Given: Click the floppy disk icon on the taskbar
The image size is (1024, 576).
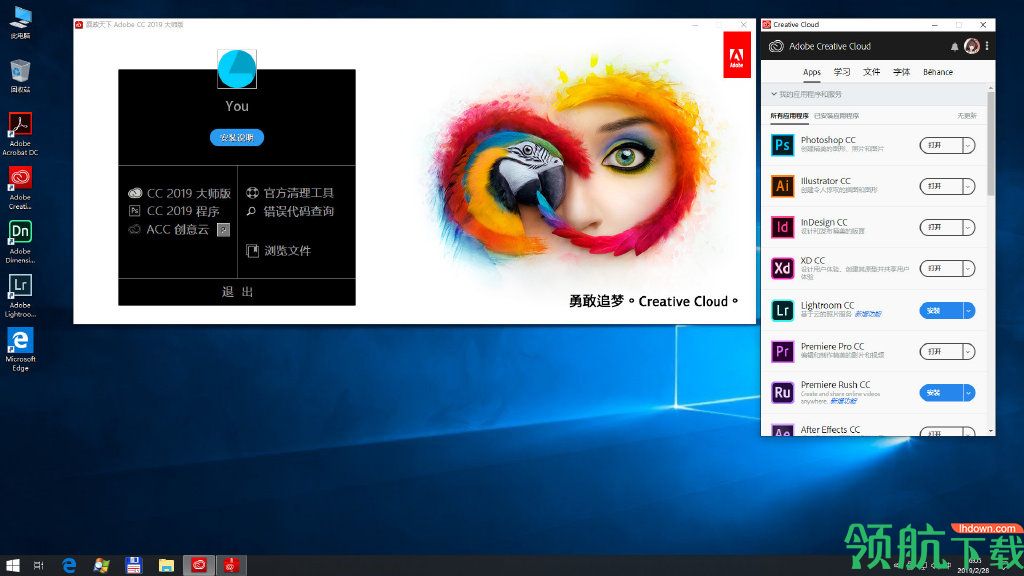Looking at the screenshot, I should click(x=134, y=566).
